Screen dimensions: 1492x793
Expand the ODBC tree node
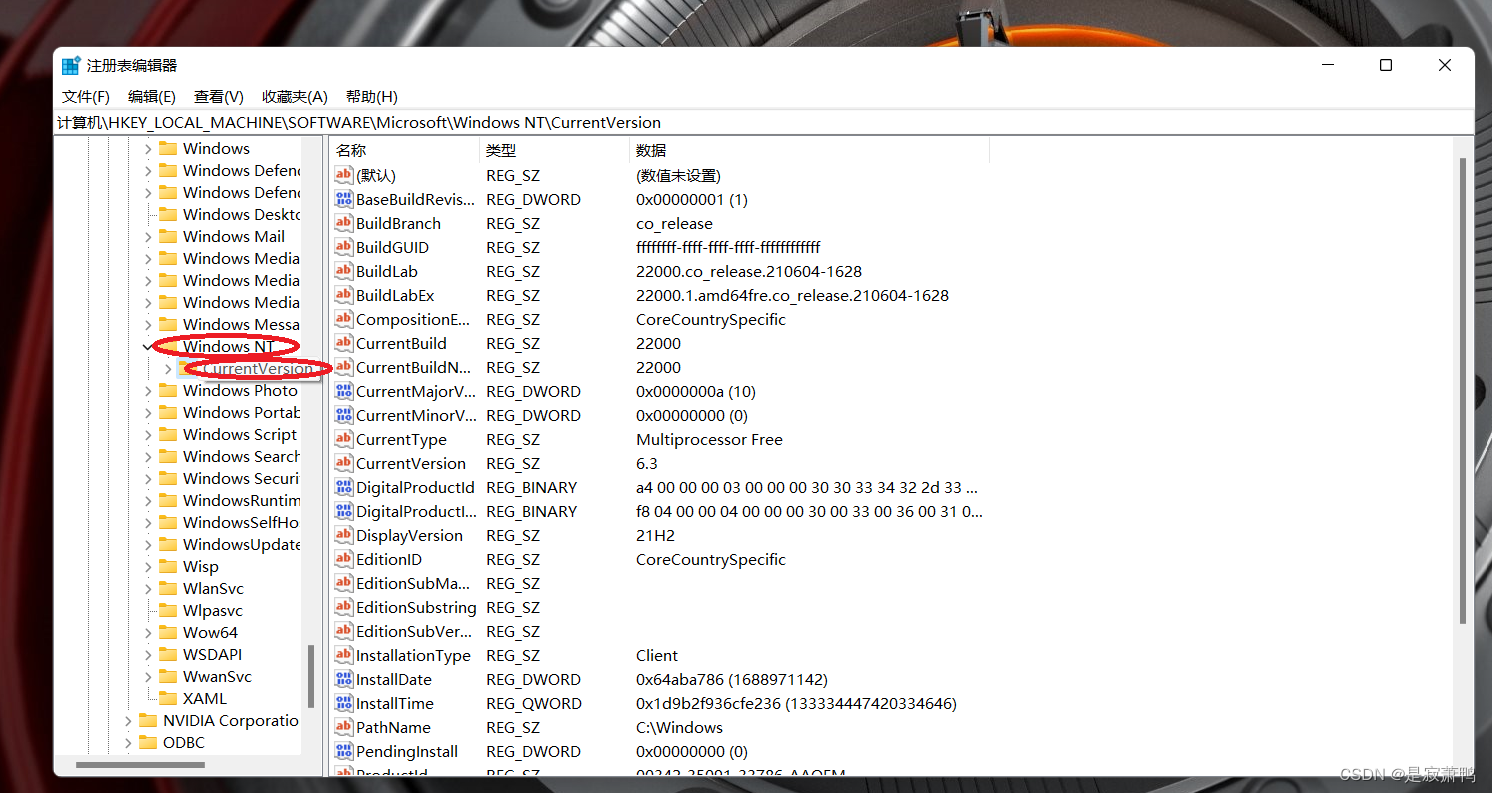(128, 743)
